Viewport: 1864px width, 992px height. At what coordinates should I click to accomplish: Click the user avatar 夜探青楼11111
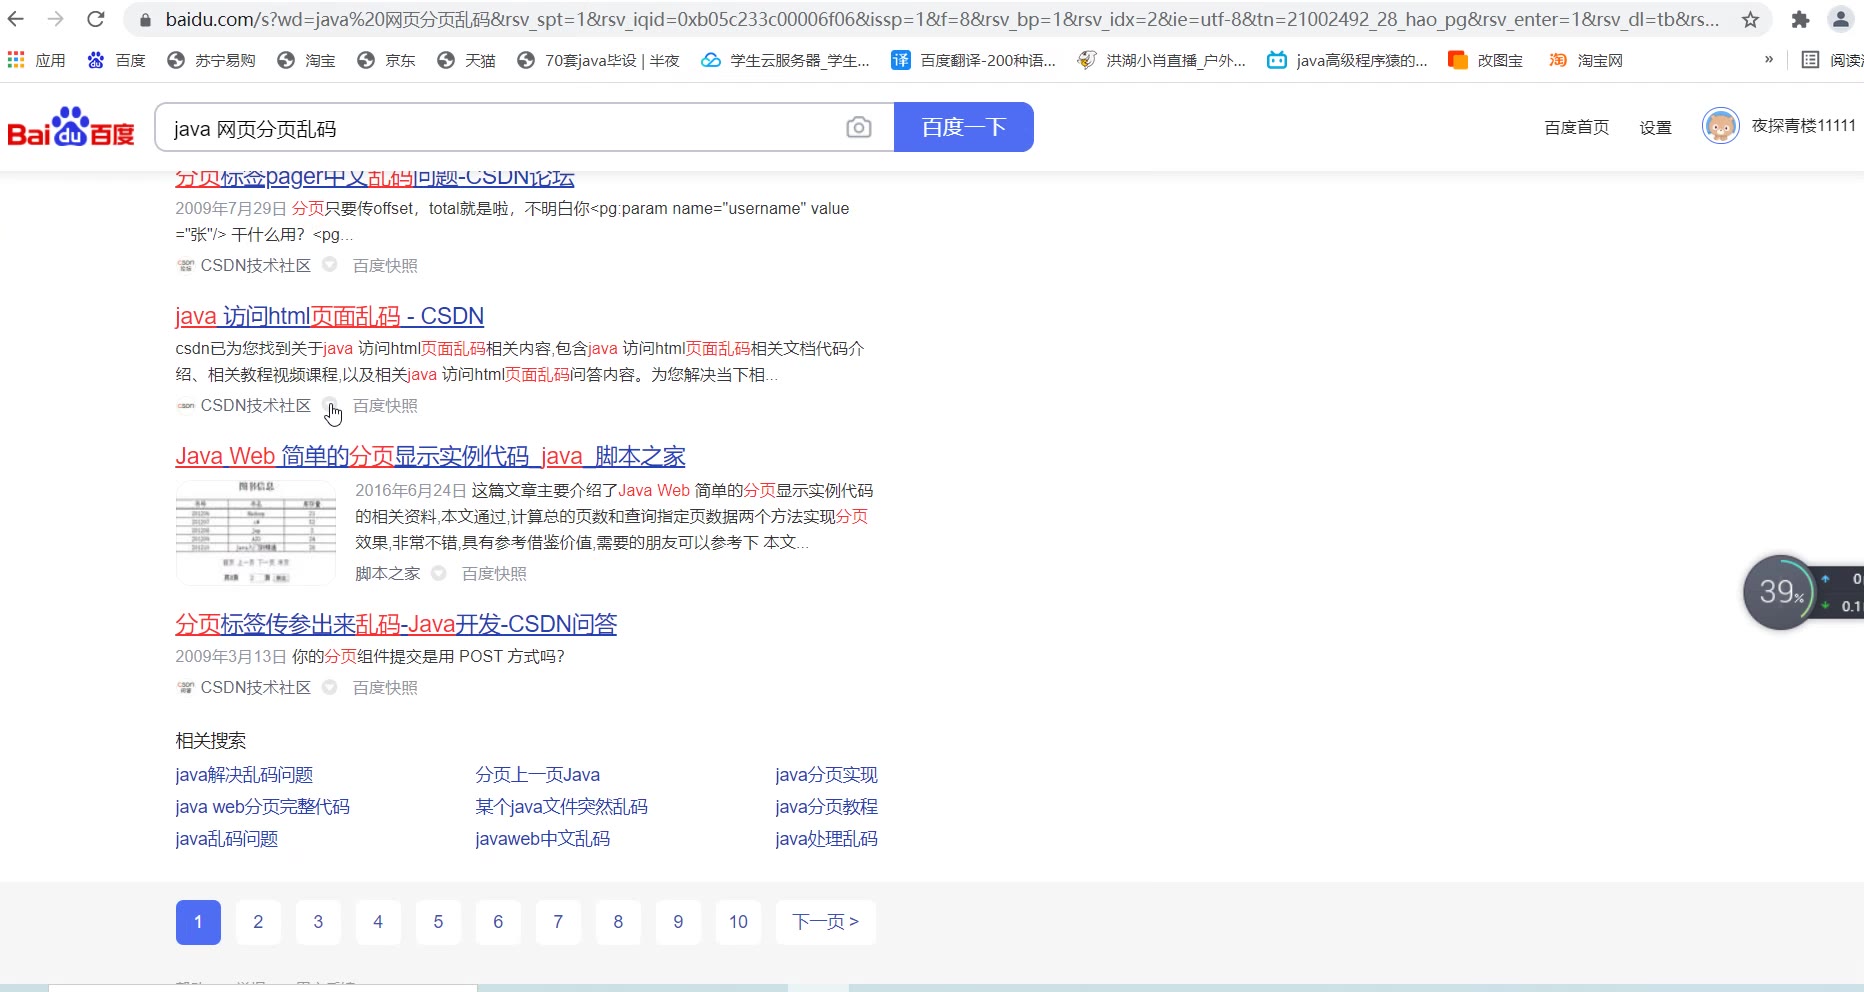[1720, 126]
